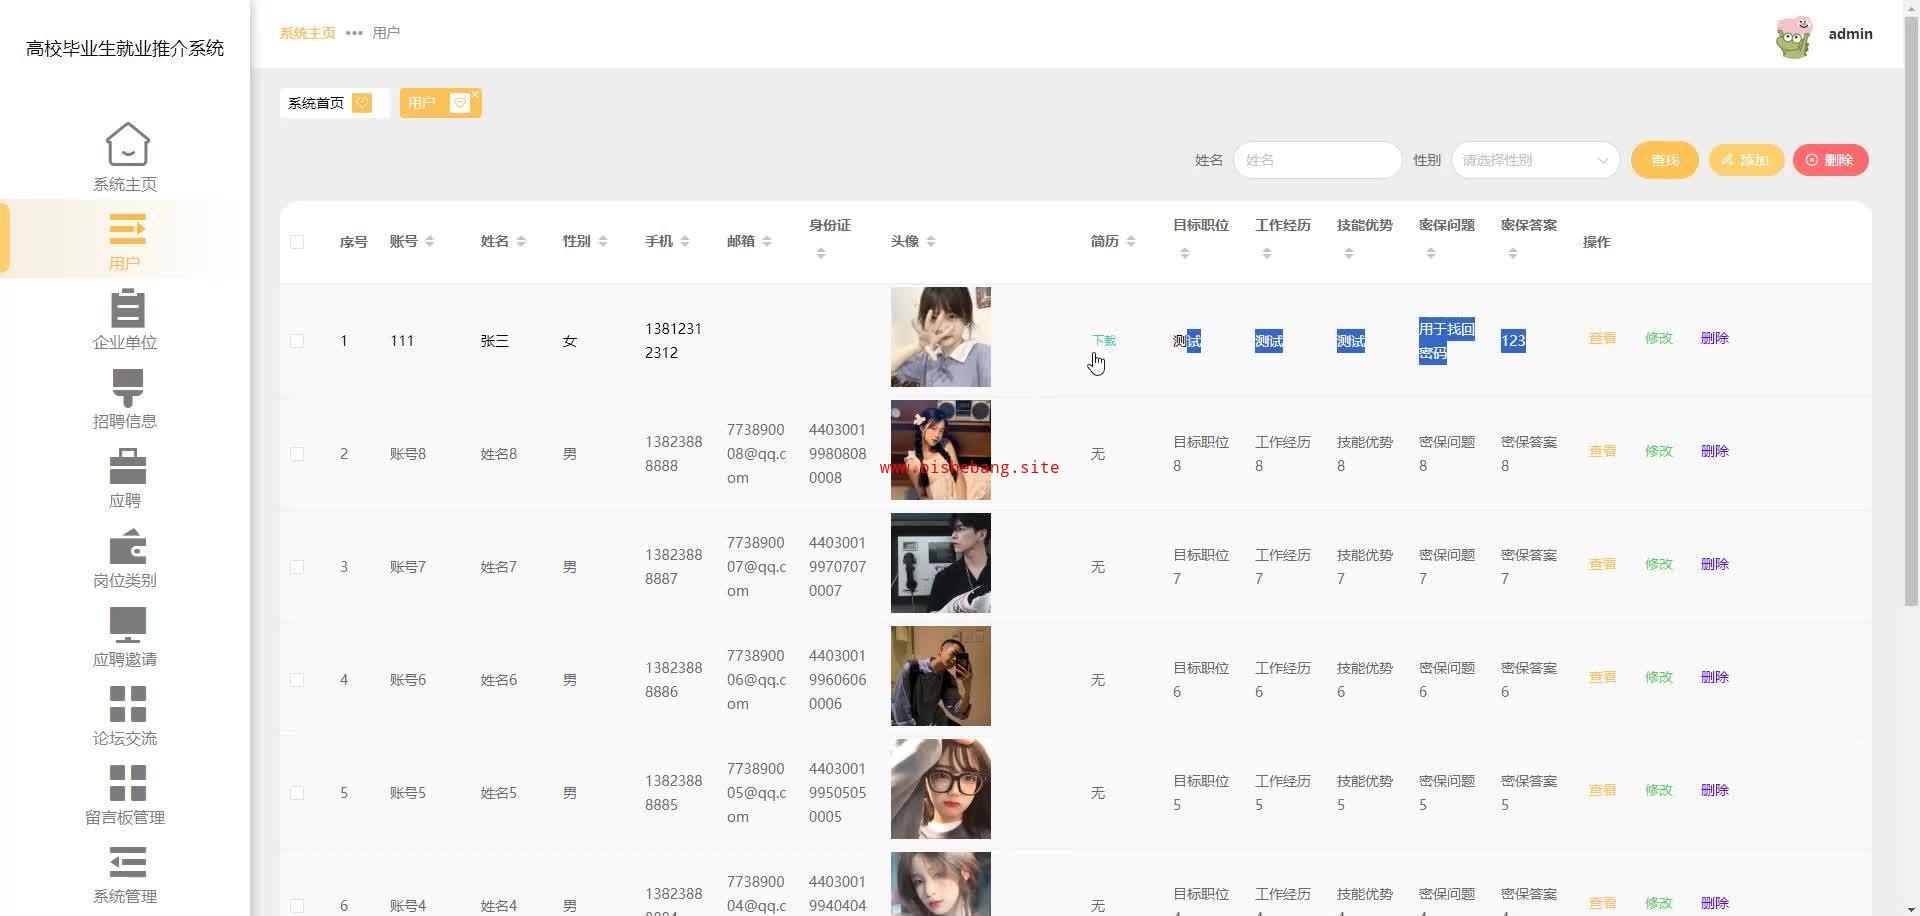
Task: Check the checkbox for row 张三
Action: 297,341
